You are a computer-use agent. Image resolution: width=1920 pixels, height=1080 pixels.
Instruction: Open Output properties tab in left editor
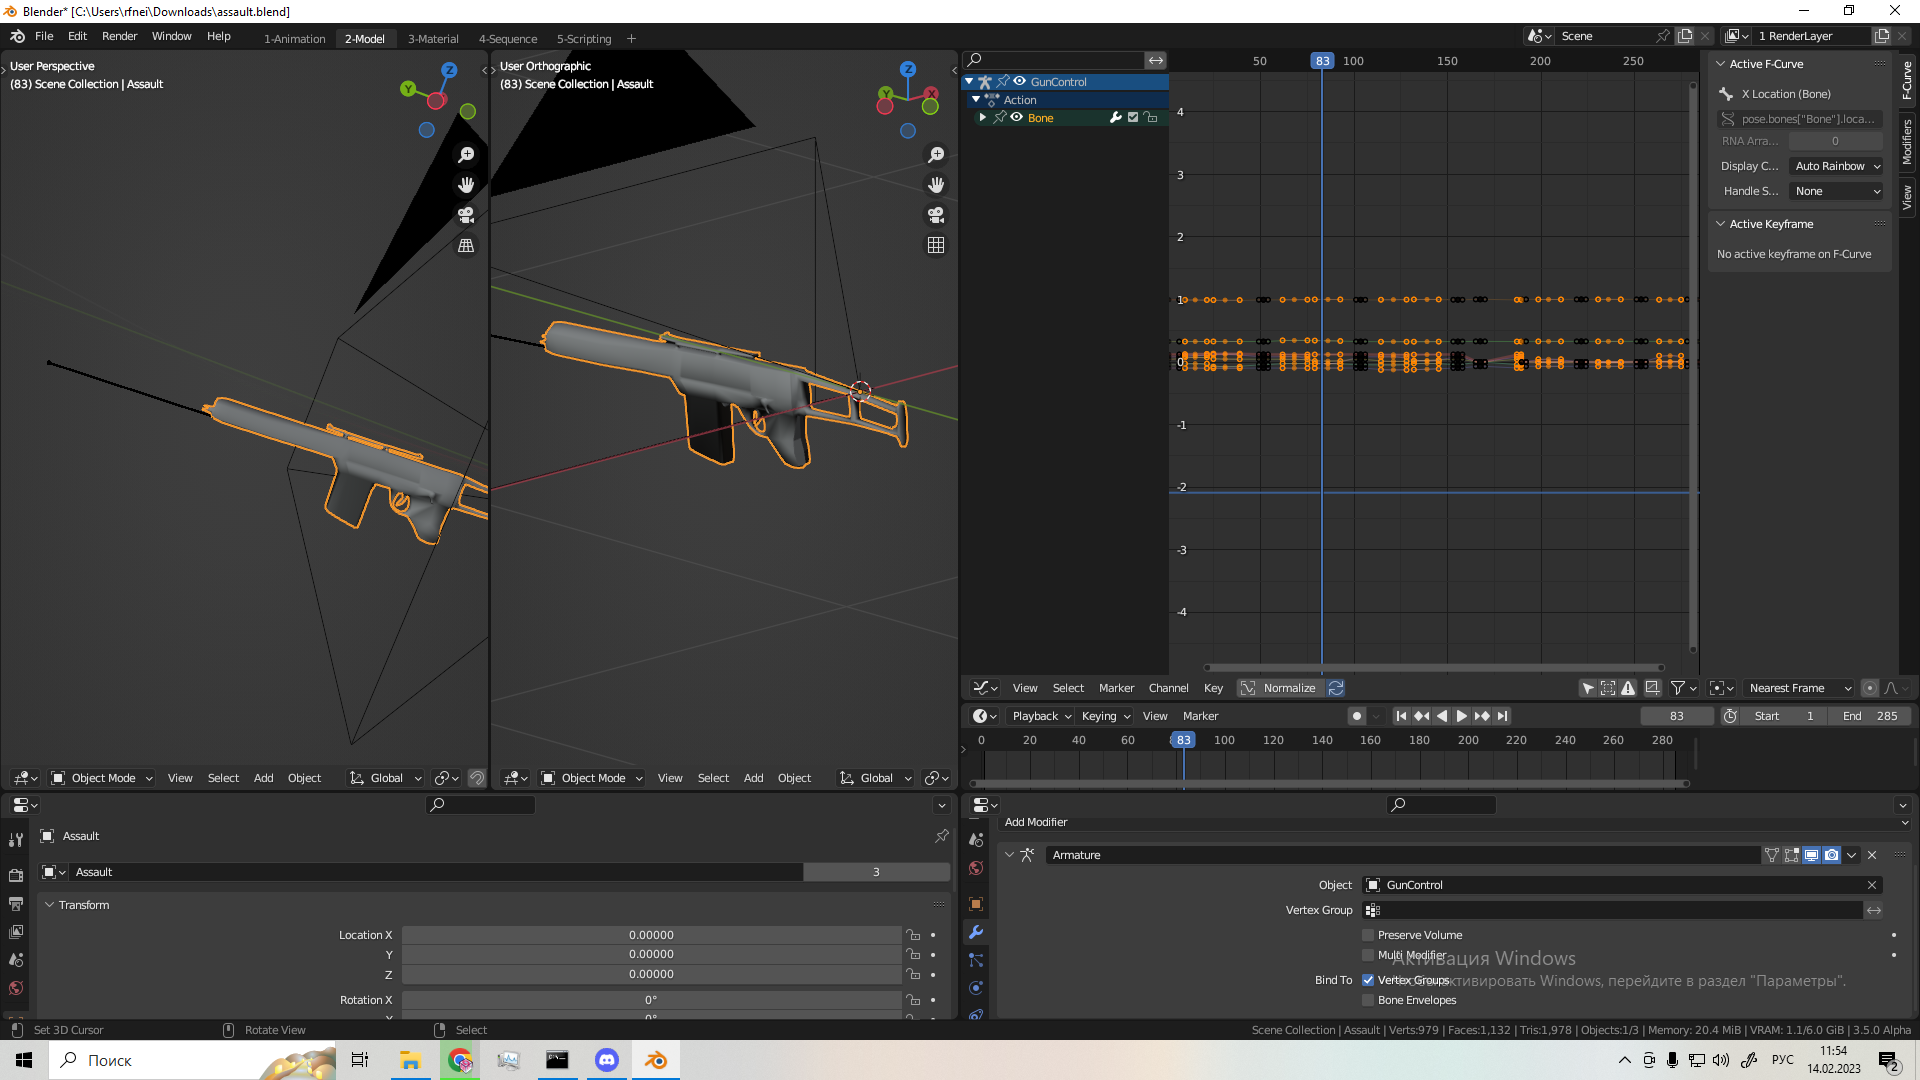tap(16, 904)
